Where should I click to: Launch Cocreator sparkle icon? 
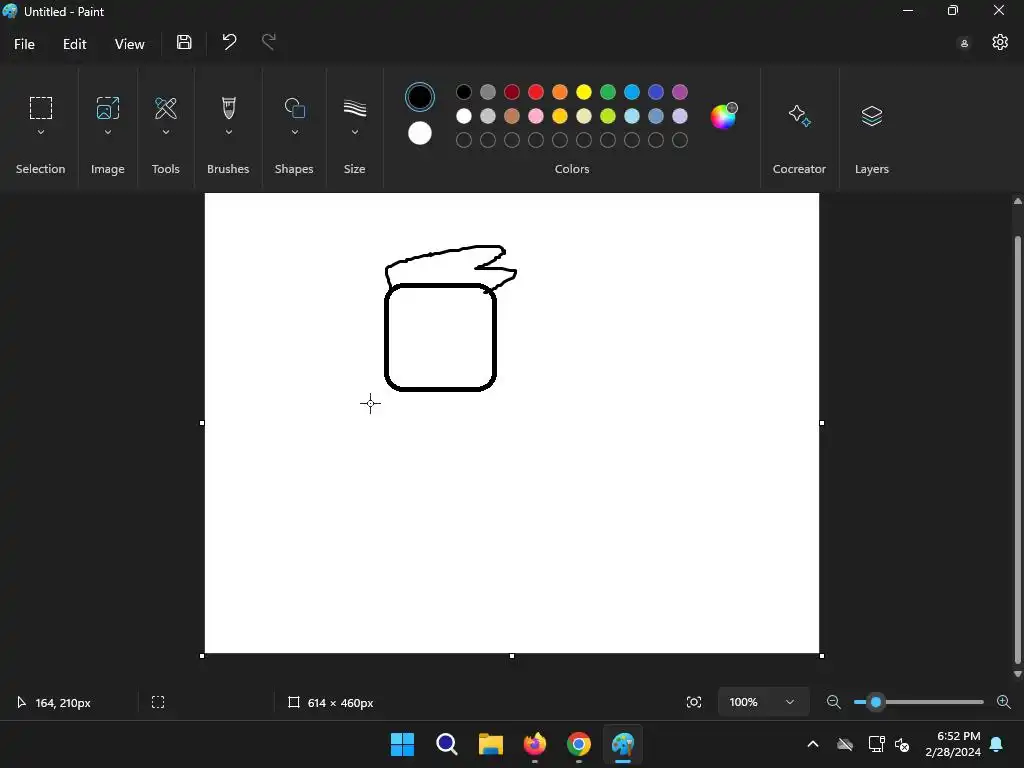(x=799, y=116)
